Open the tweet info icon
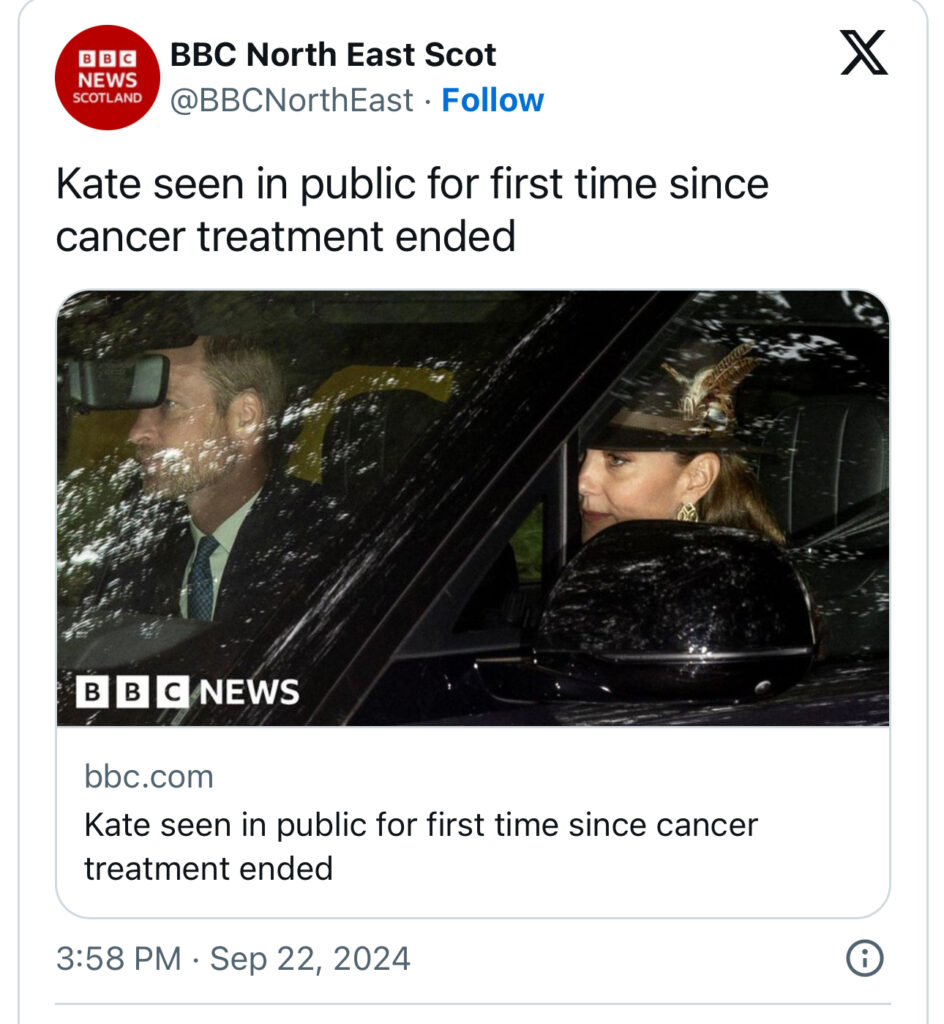Image resolution: width=944 pixels, height=1024 pixels. click(x=863, y=959)
